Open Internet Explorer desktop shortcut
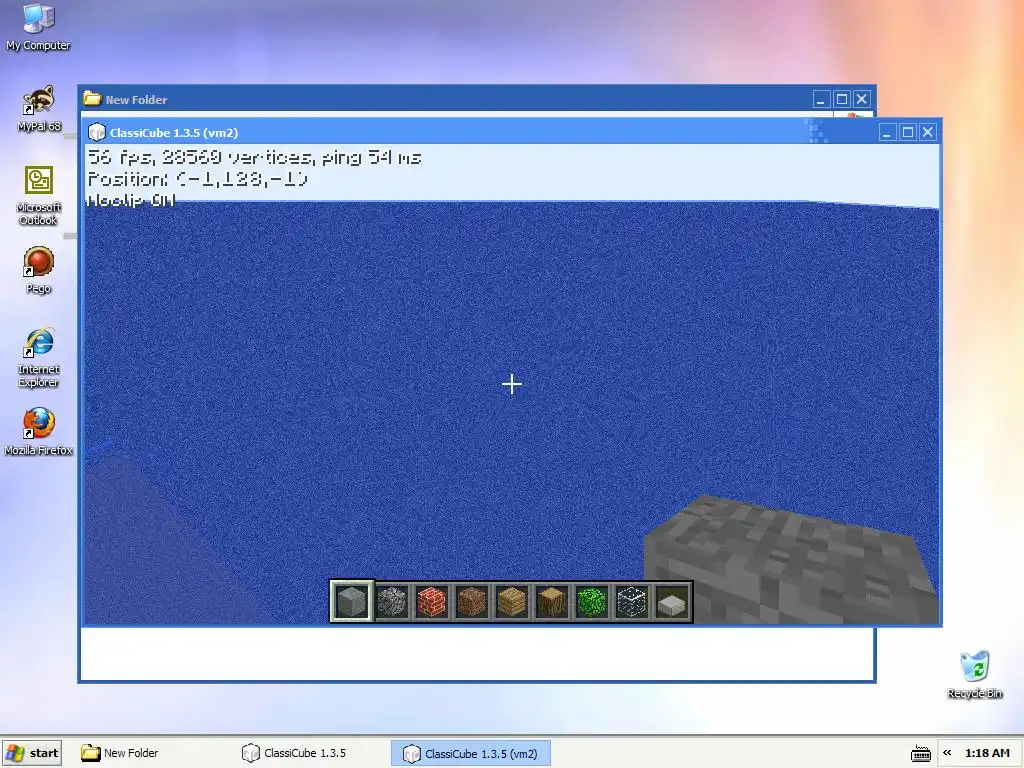The width and height of the screenshot is (1024, 768). point(39,358)
